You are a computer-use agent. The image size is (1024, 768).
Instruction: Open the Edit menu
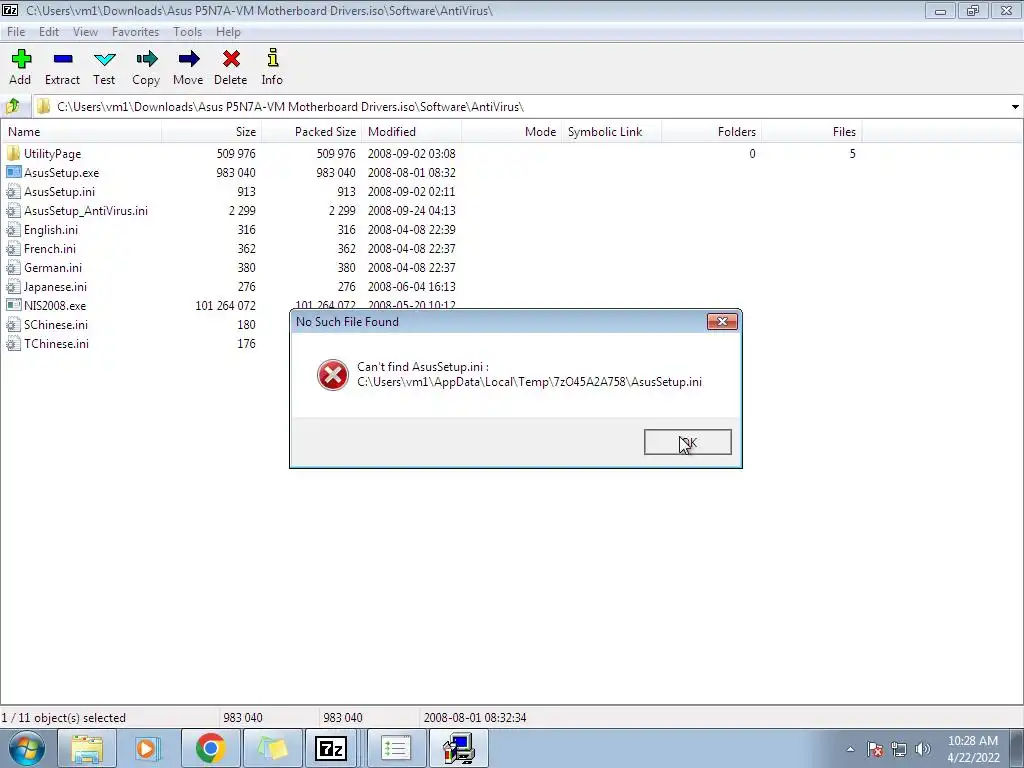pyautogui.click(x=49, y=31)
